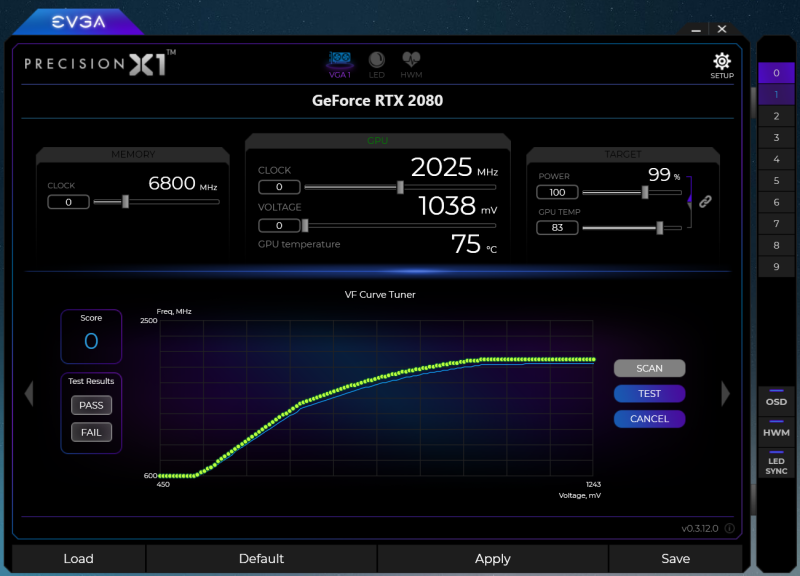
Task: Close the Precision X1 window
Action: coord(722,29)
